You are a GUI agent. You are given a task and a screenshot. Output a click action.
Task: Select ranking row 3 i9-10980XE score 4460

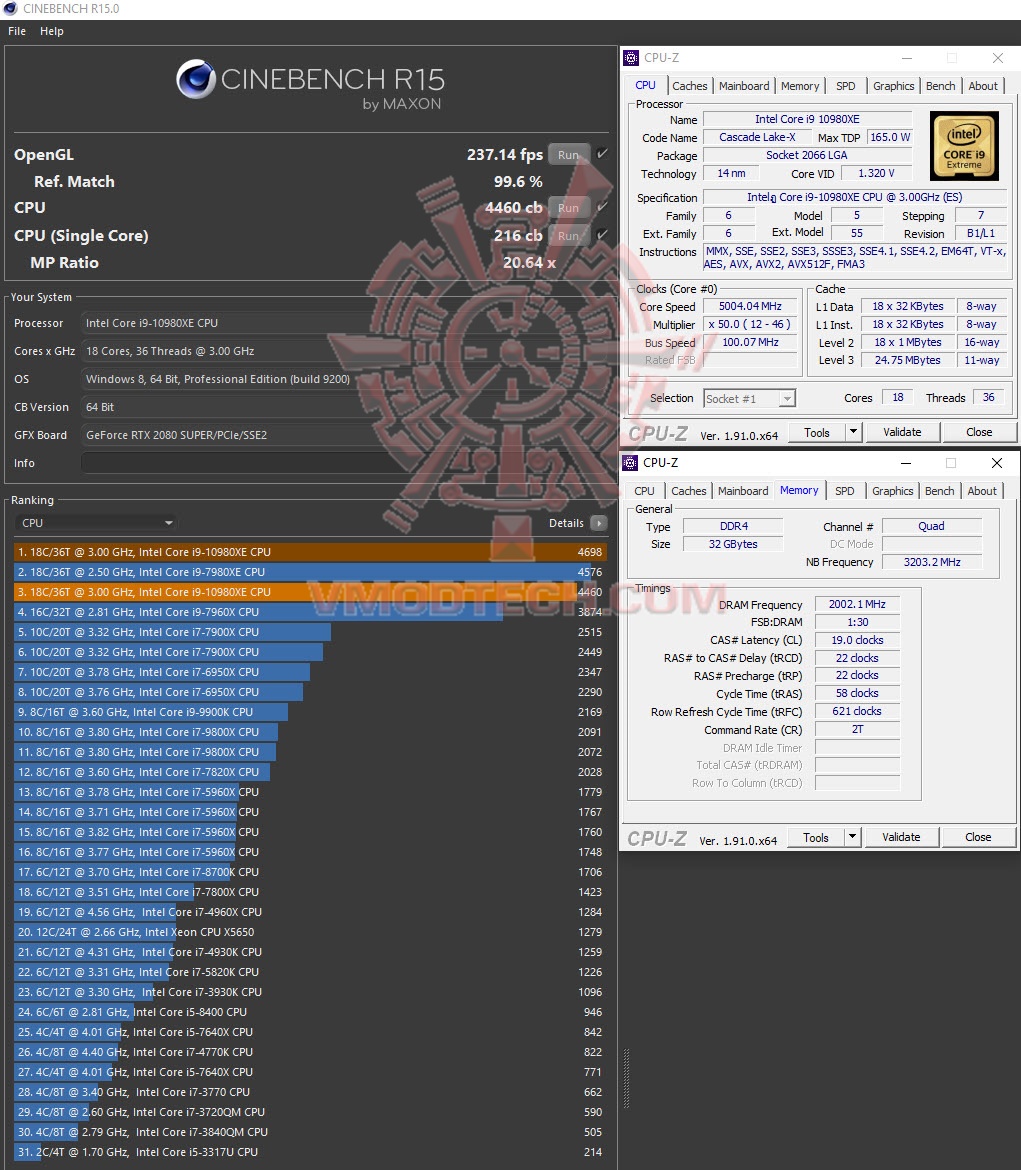click(310, 592)
